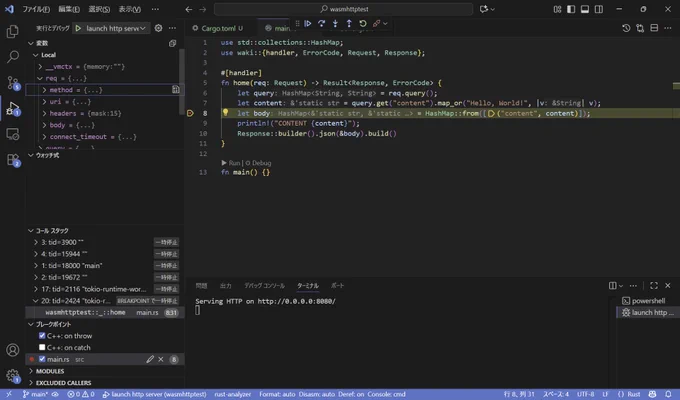The width and height of the screenshot is (680, 400).
Task: Open the Manage gear in activity bar
Action: point(13,376)
